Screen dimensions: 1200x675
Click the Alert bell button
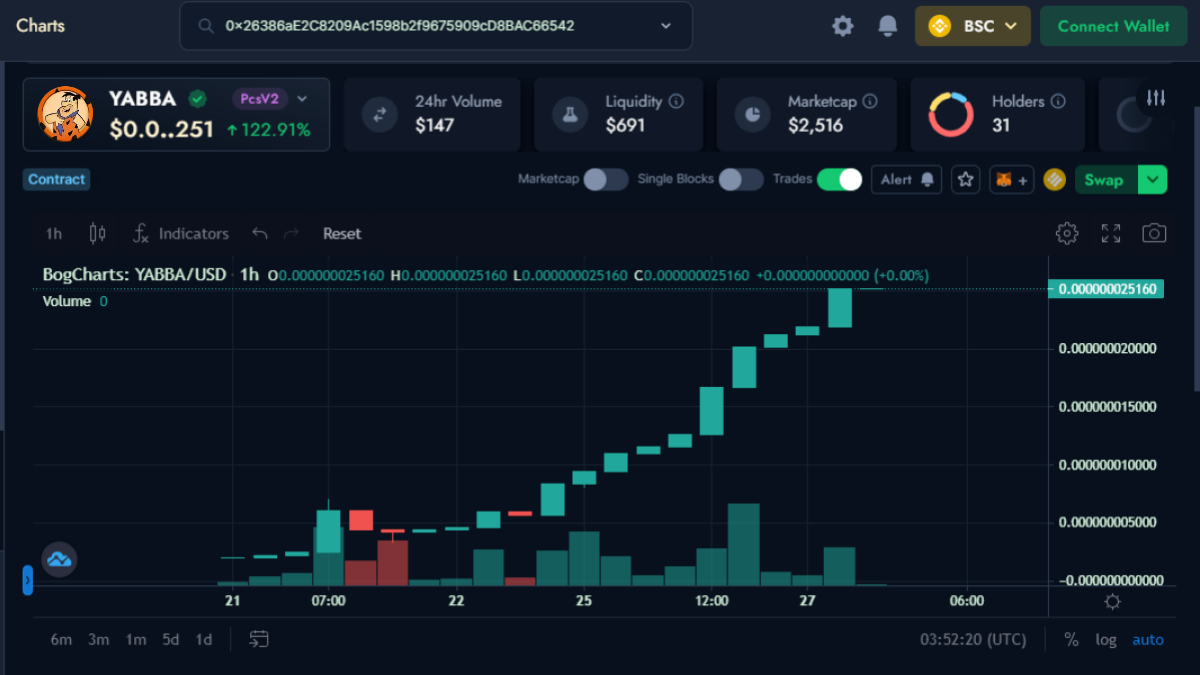(907, 179)
